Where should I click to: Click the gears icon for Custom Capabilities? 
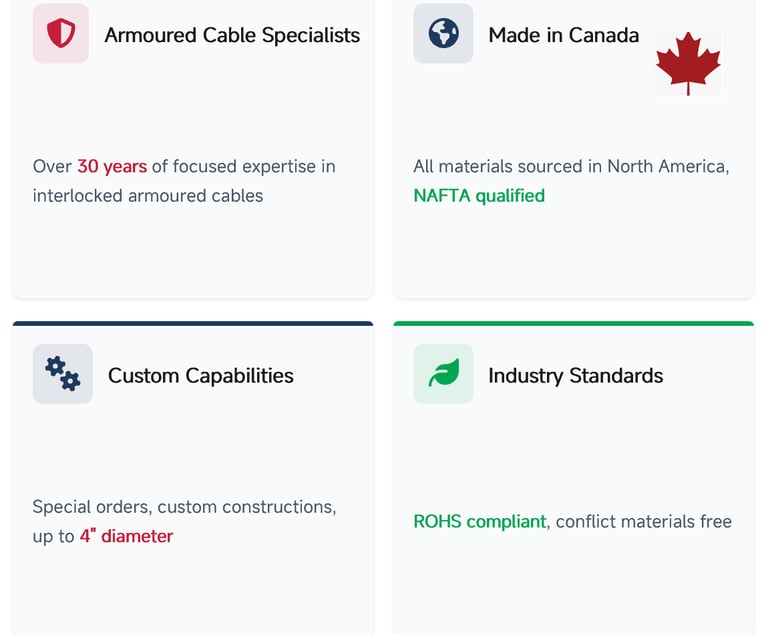pyautogui.click(x=62, y=374)
